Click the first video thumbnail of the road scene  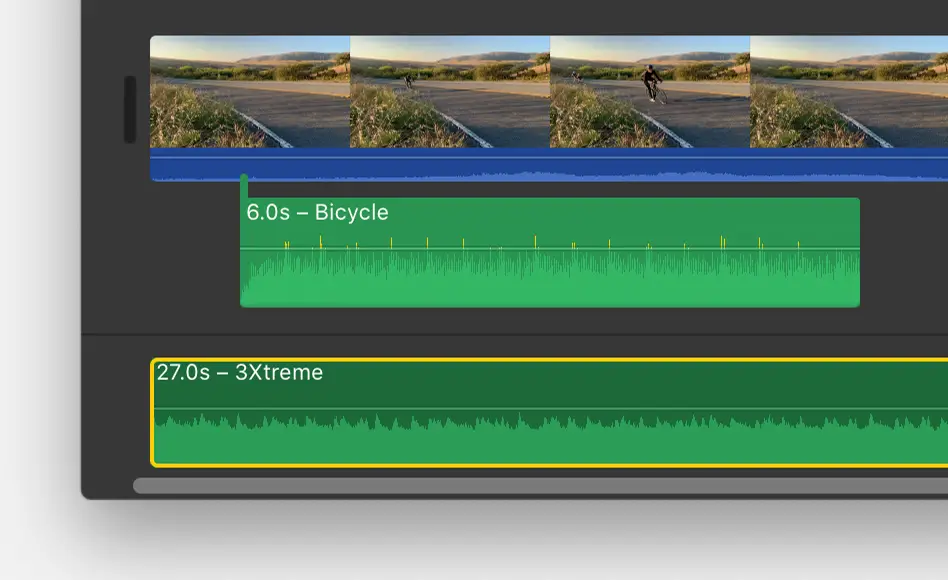pyautogui.click(x=248, y=90)
